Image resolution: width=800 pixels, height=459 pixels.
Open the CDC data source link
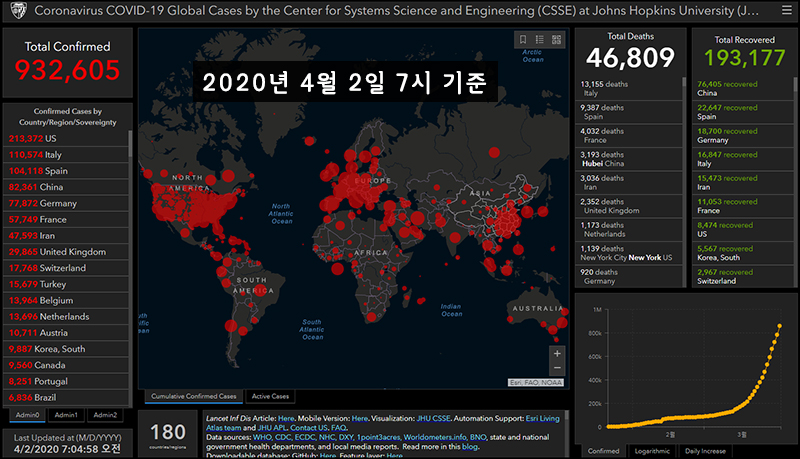click(x=283, y=437)
